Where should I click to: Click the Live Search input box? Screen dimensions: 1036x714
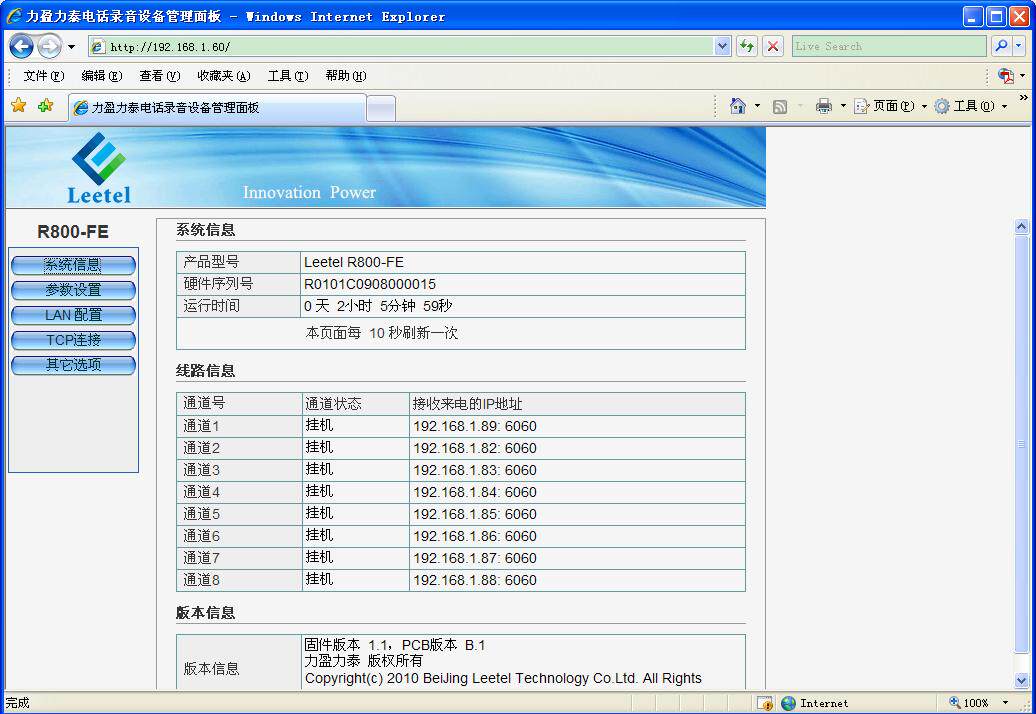coord(889,46)
